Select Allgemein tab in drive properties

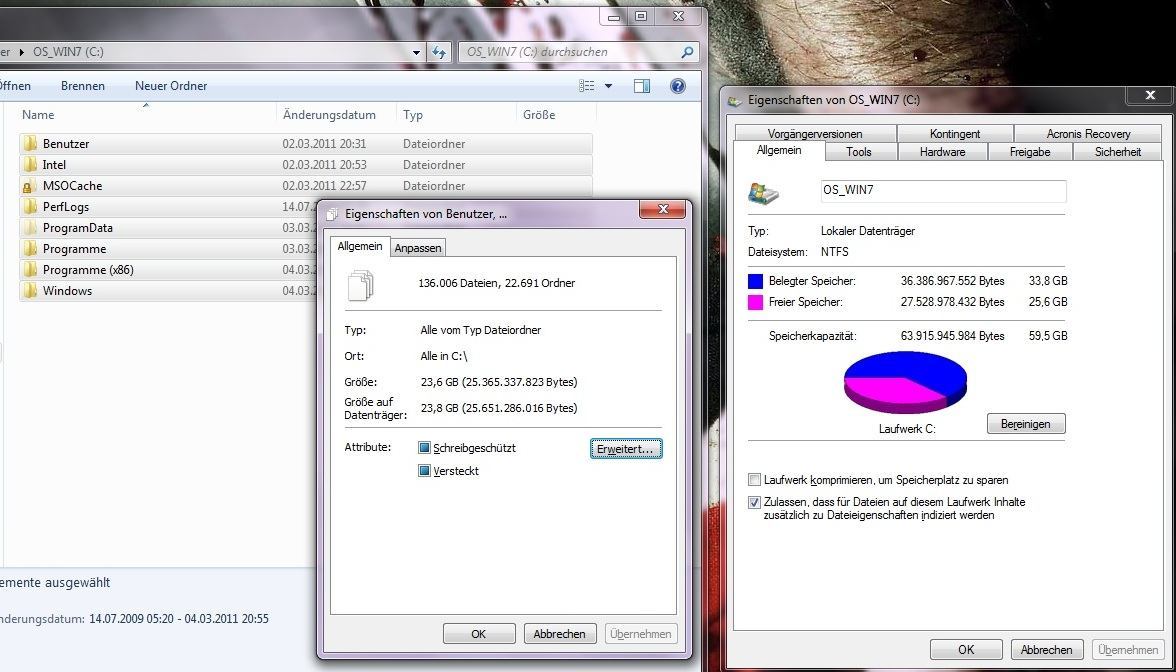click(x=779, y=150)
